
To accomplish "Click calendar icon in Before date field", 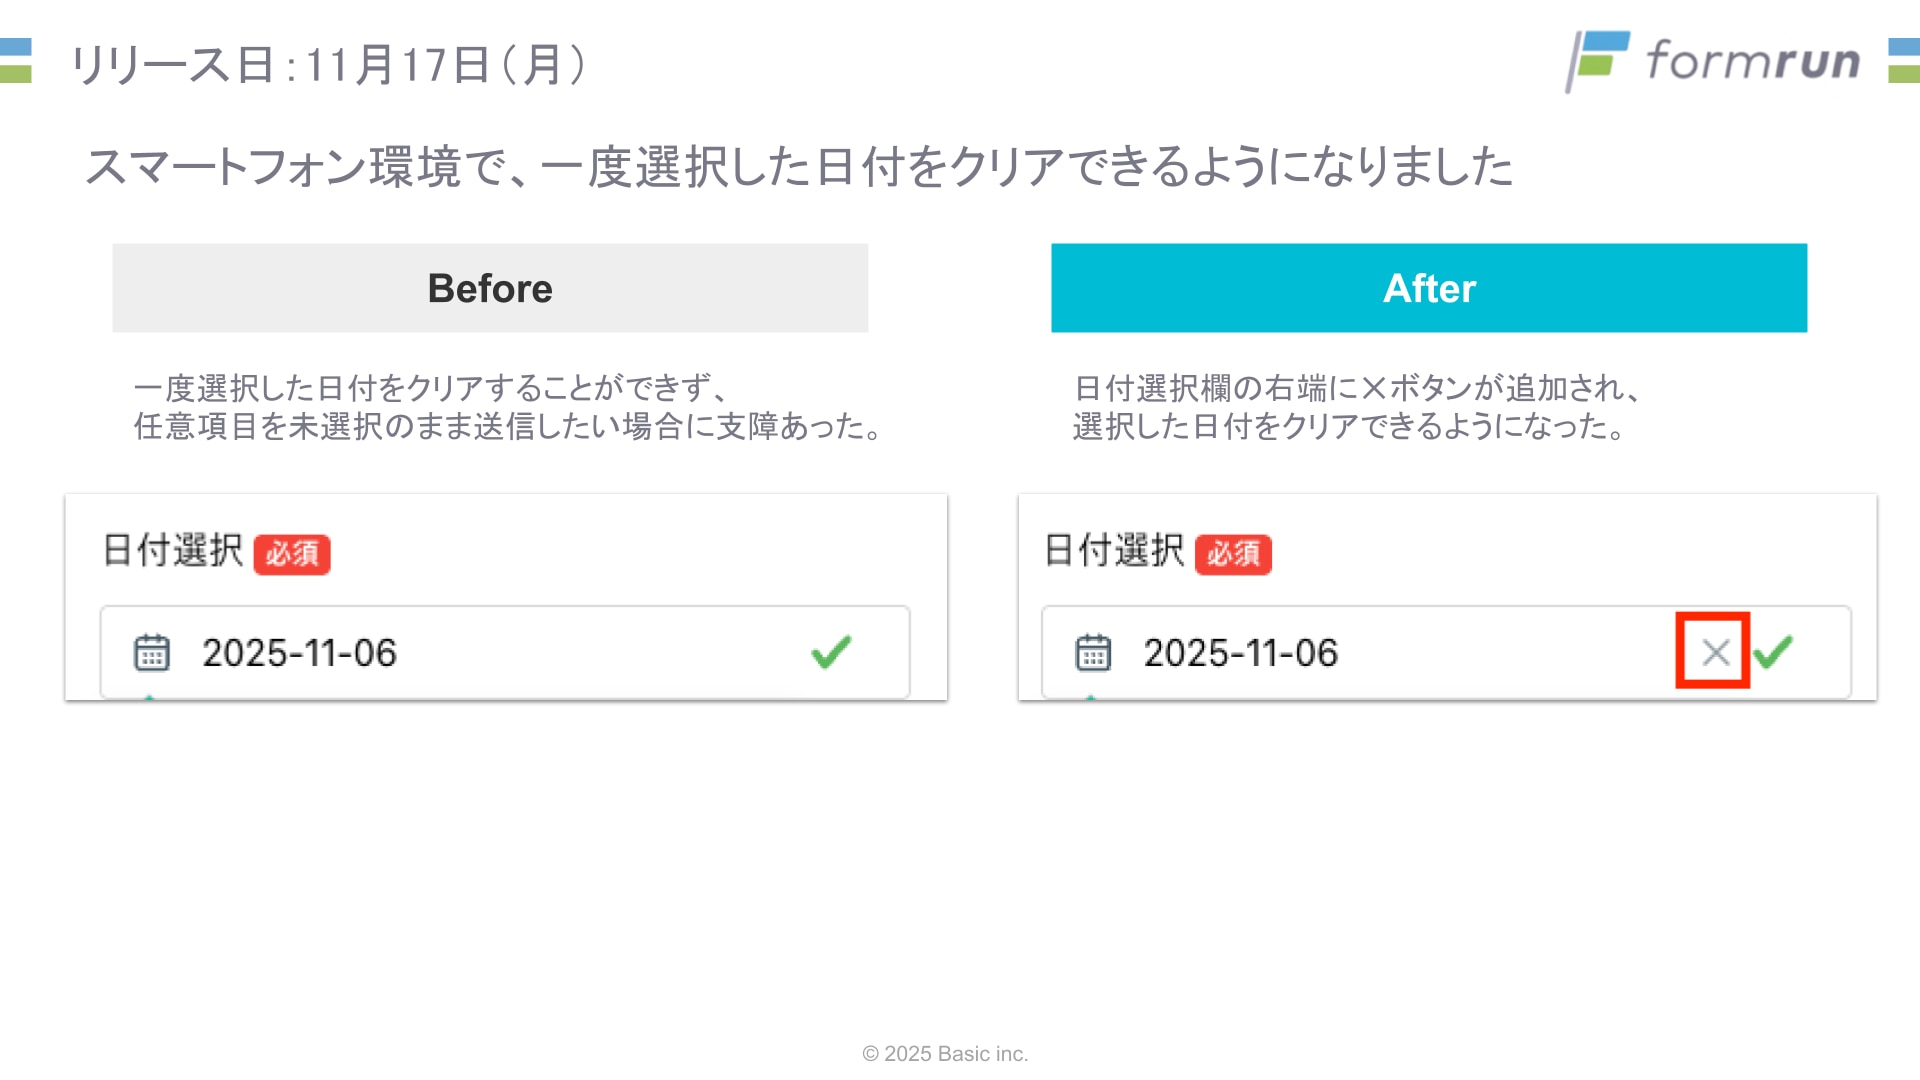I will tap(152, 652).
